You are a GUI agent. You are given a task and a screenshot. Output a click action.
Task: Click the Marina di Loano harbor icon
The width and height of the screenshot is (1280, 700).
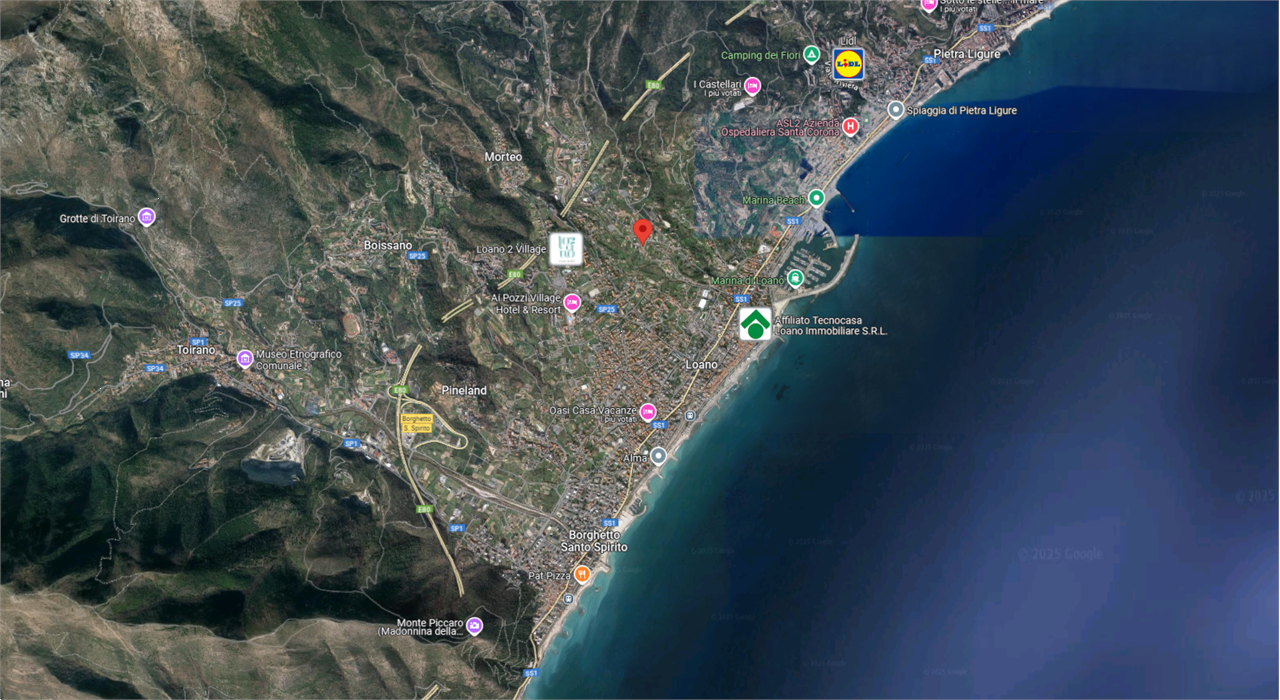pyautogui.click(x=795, y=279)
